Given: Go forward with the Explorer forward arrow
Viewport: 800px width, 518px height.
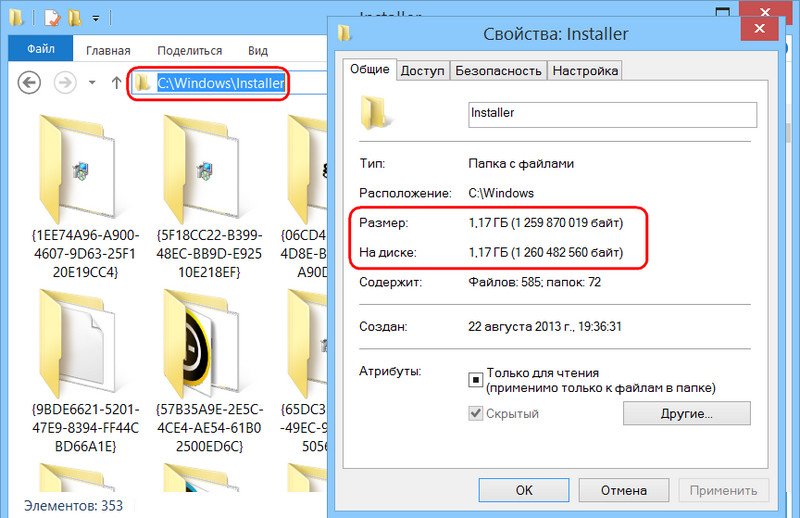Looking at the screenshot, I should pyautogui.click(x=65, y=83).
